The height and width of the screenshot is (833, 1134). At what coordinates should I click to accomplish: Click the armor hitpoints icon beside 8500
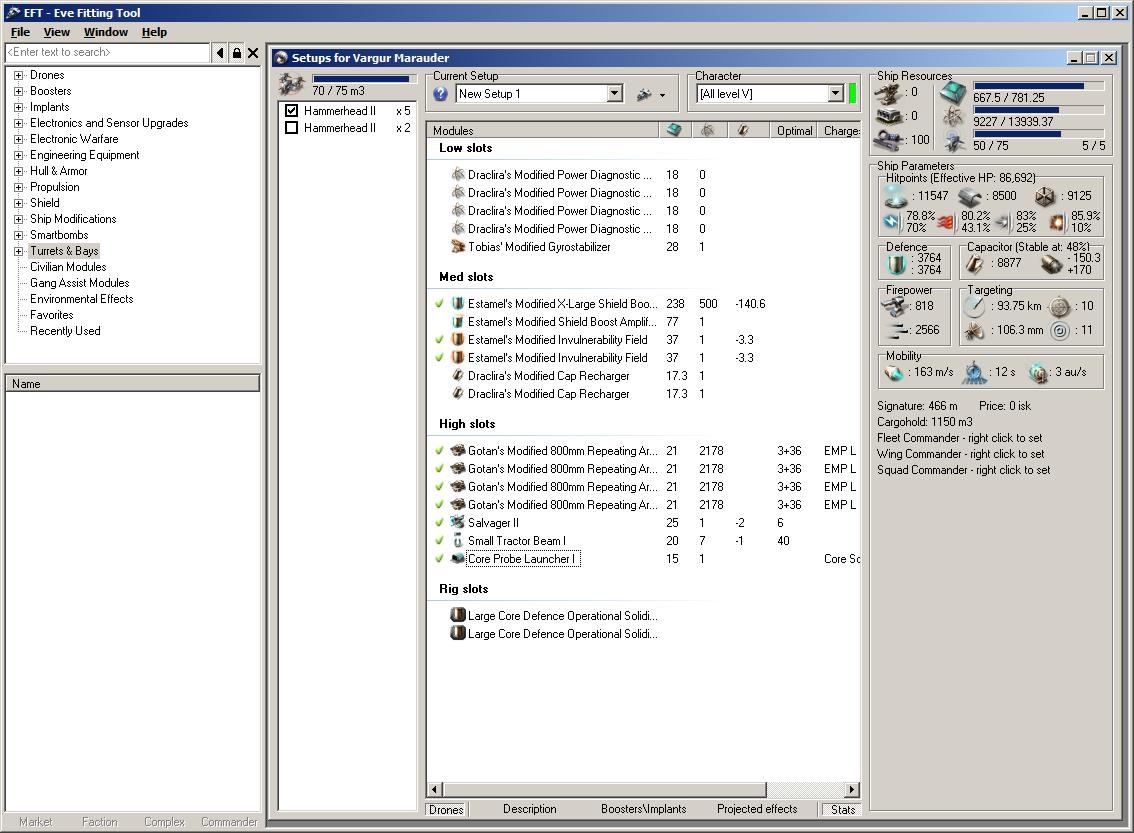coord(970,196)
